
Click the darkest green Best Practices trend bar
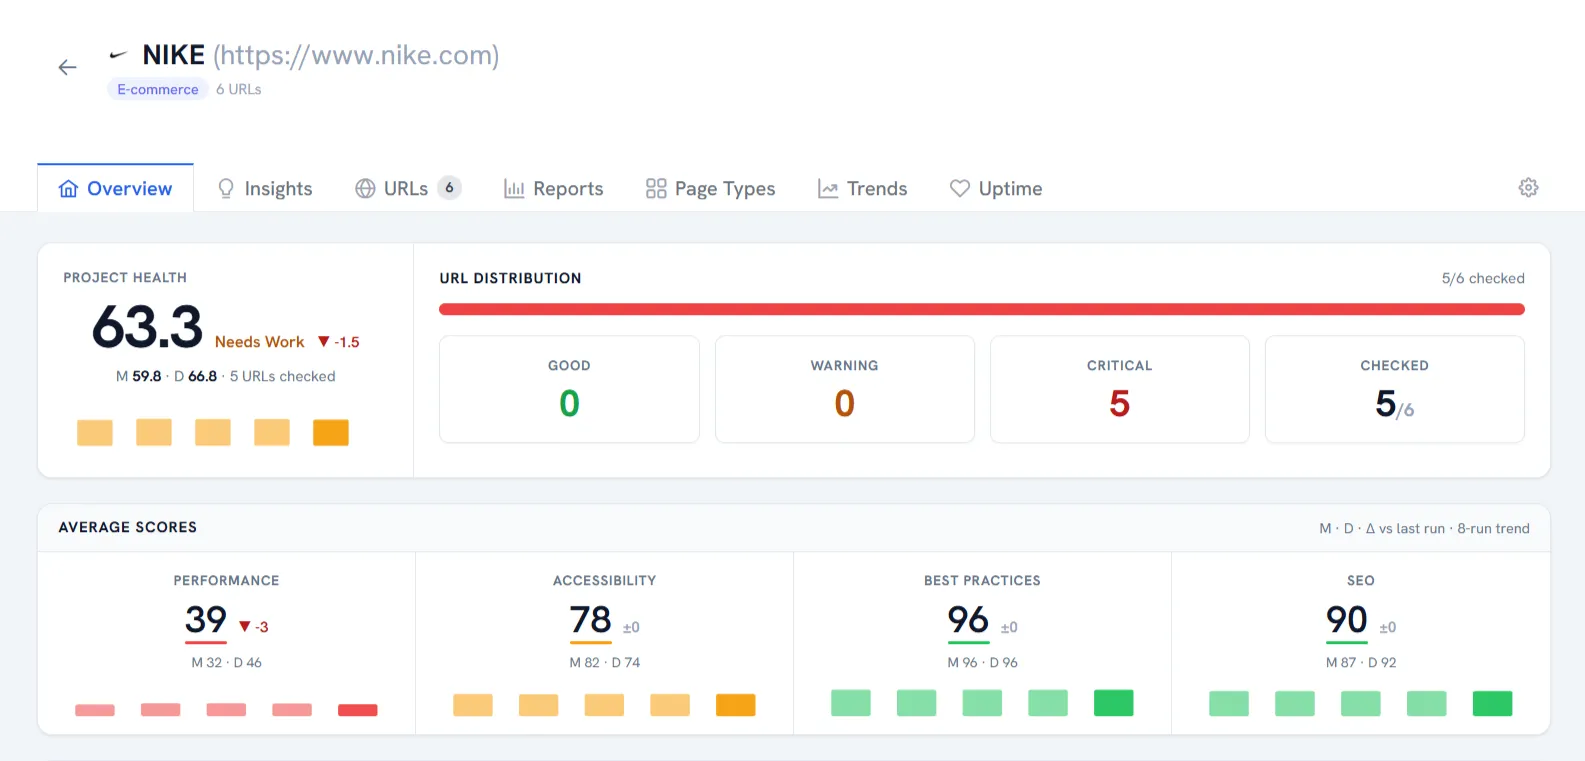(1114, 703)
